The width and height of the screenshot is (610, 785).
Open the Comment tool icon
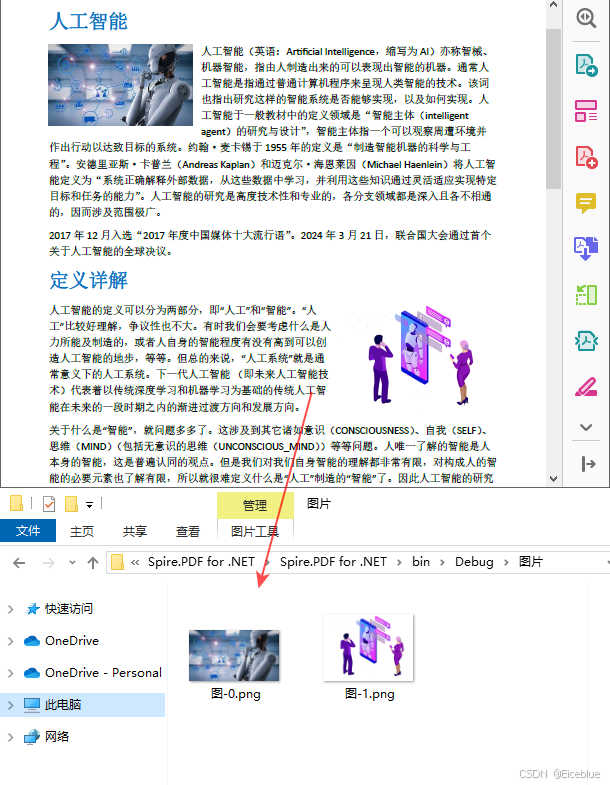[x=585, y=203]
